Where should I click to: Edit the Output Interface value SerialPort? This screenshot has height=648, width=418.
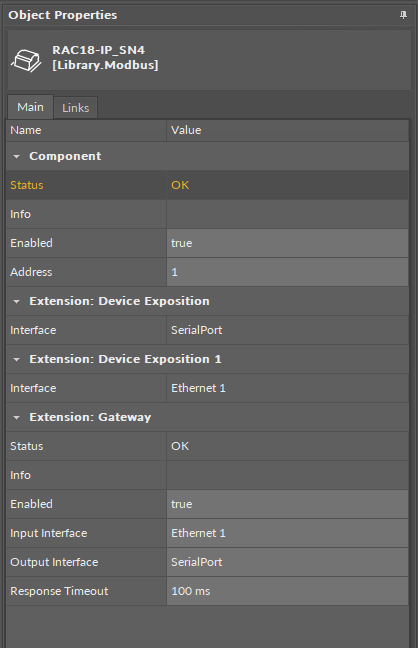pyautogui.click(x=288, y=562)
